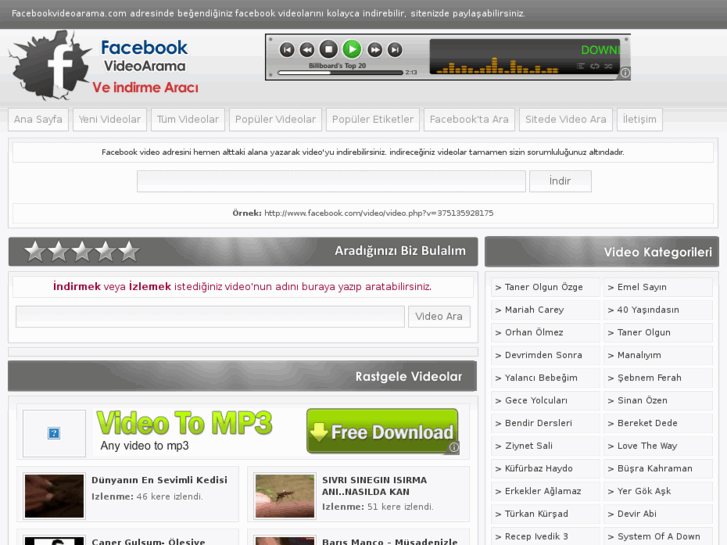727x545 pixels.
Task: Open the Ana Sayfa tab
Action: [x=38, y=120]
